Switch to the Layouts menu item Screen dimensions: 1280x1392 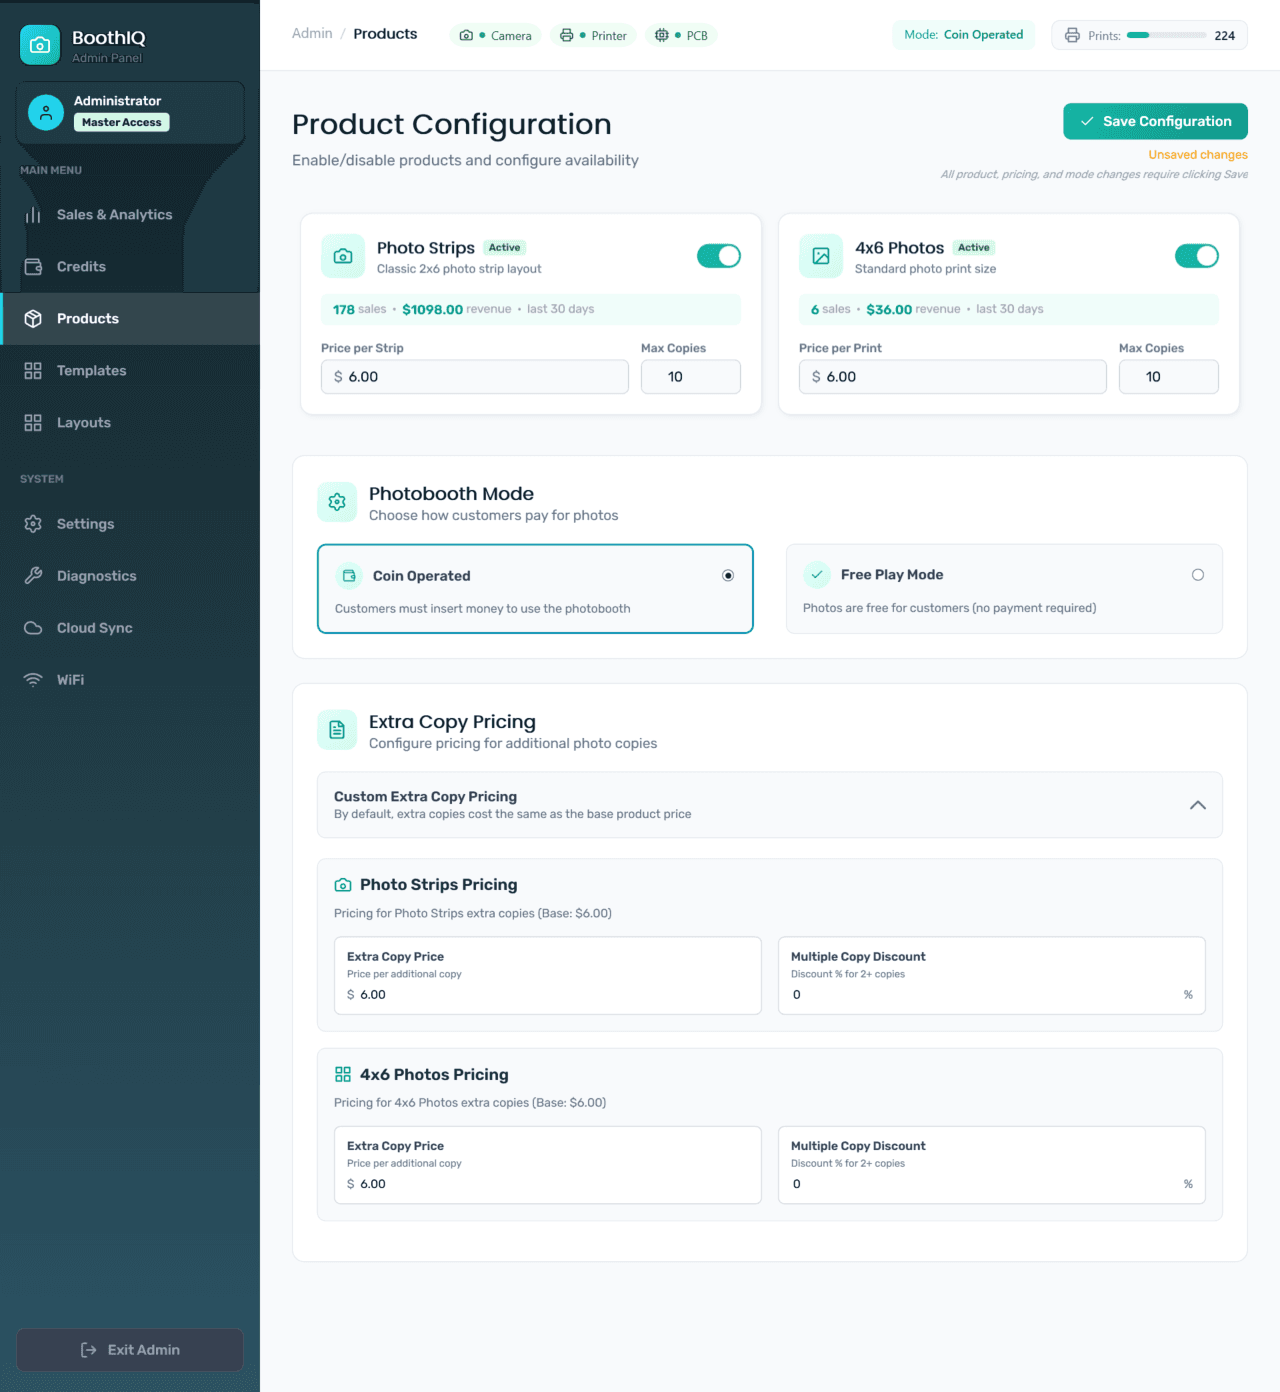point(83,423)
